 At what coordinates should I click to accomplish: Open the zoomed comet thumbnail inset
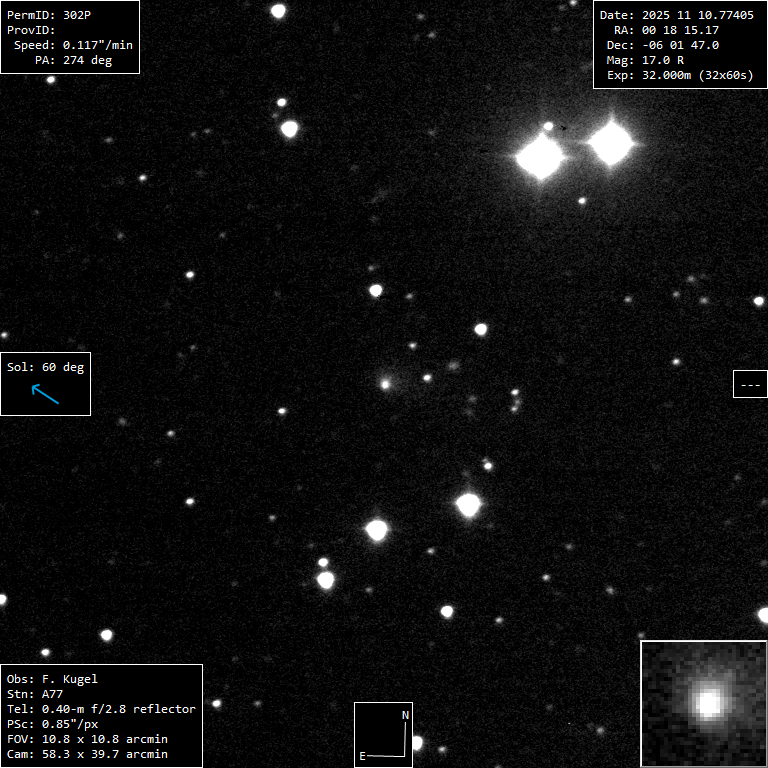(x=703, y=703)
